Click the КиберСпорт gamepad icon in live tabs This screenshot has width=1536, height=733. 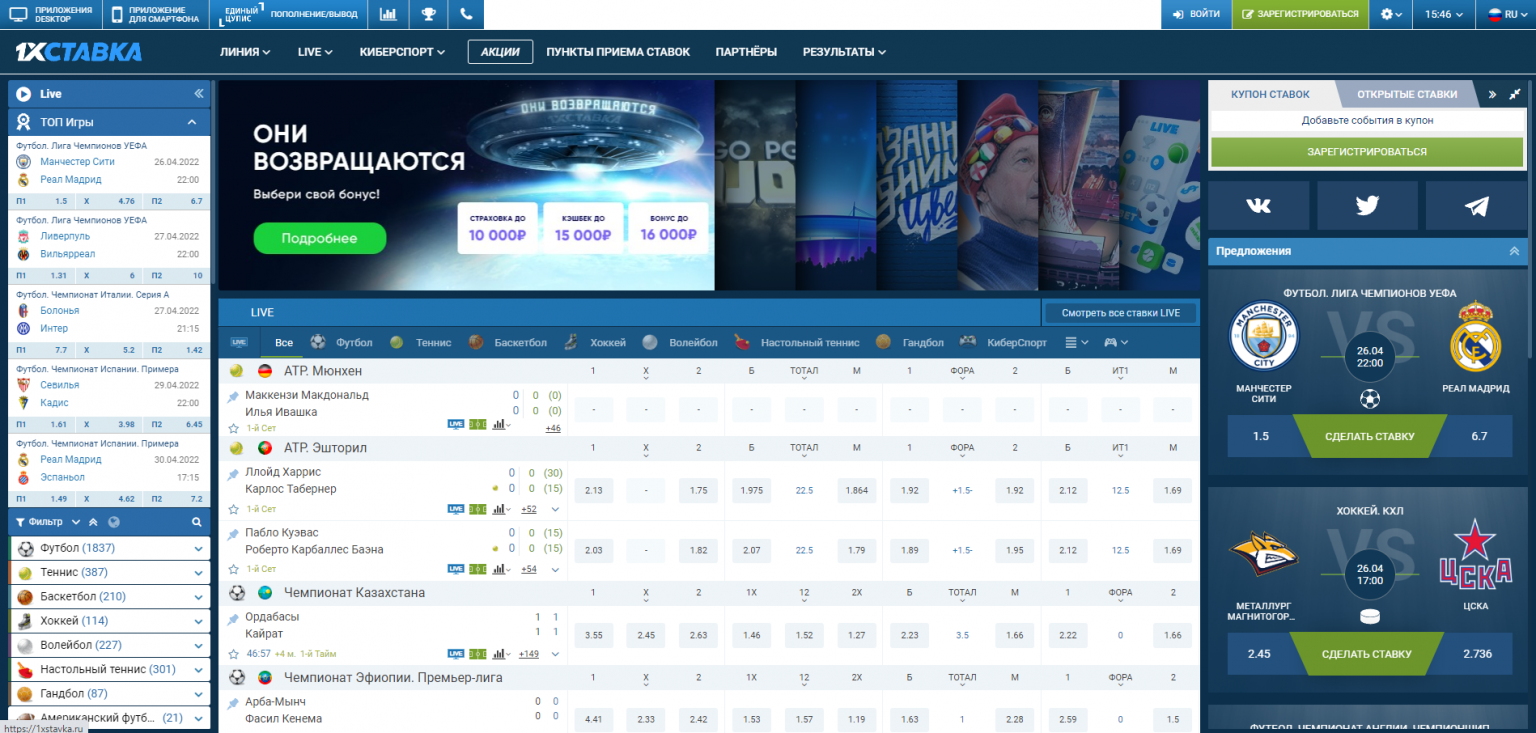[968, 342]
